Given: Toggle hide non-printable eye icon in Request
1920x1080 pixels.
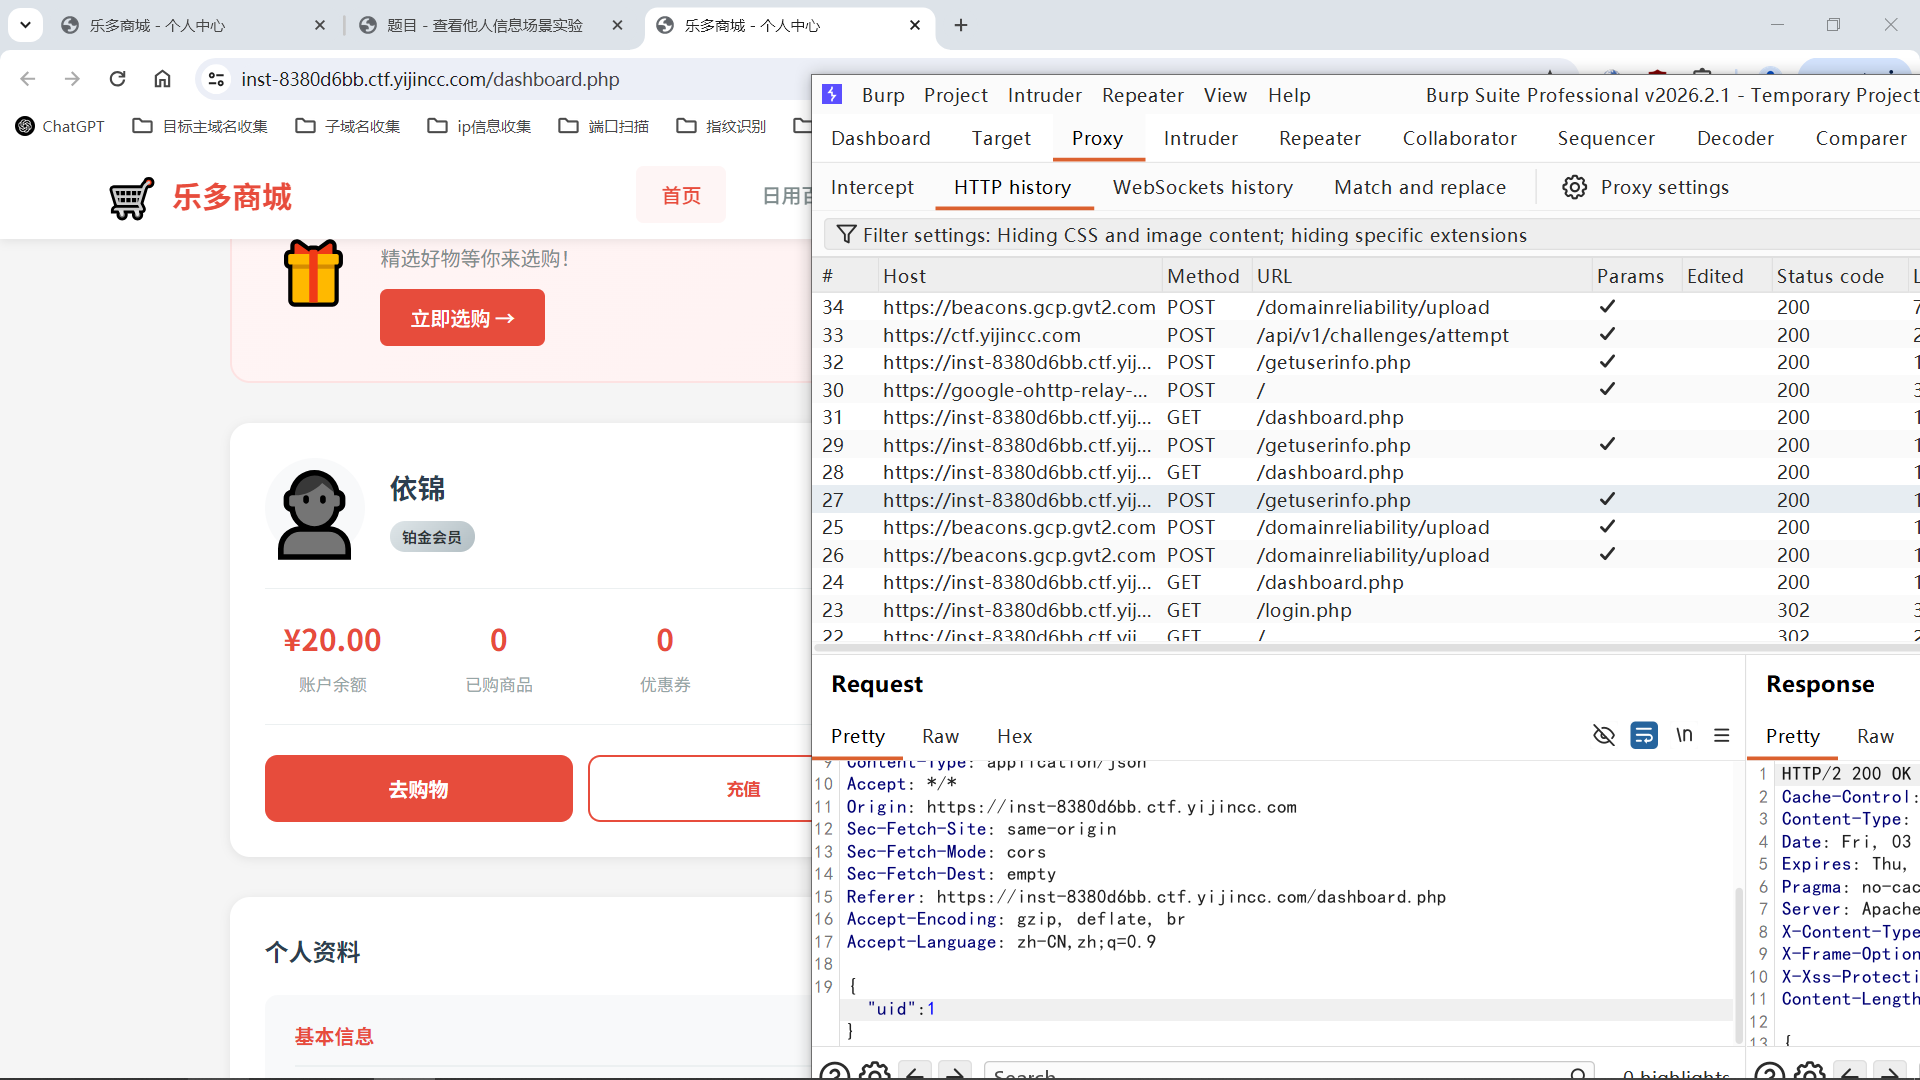Looking at the screenshot, I should coord(1603,736).
